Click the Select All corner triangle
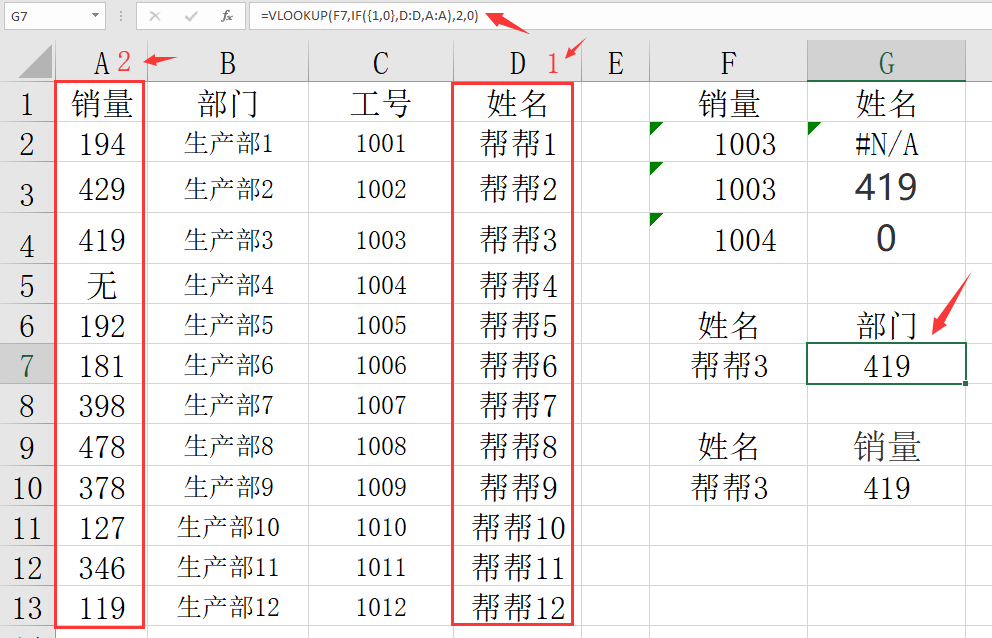The width and height of the screenshot is (992, 638). (x=36, y=61)
